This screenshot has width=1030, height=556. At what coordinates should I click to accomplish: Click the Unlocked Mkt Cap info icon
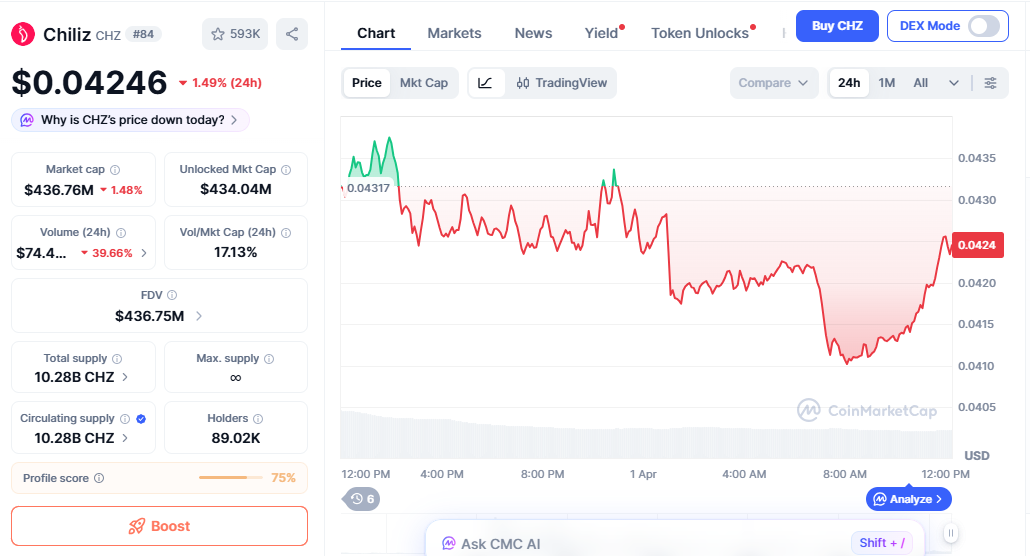tap(286, 170)
